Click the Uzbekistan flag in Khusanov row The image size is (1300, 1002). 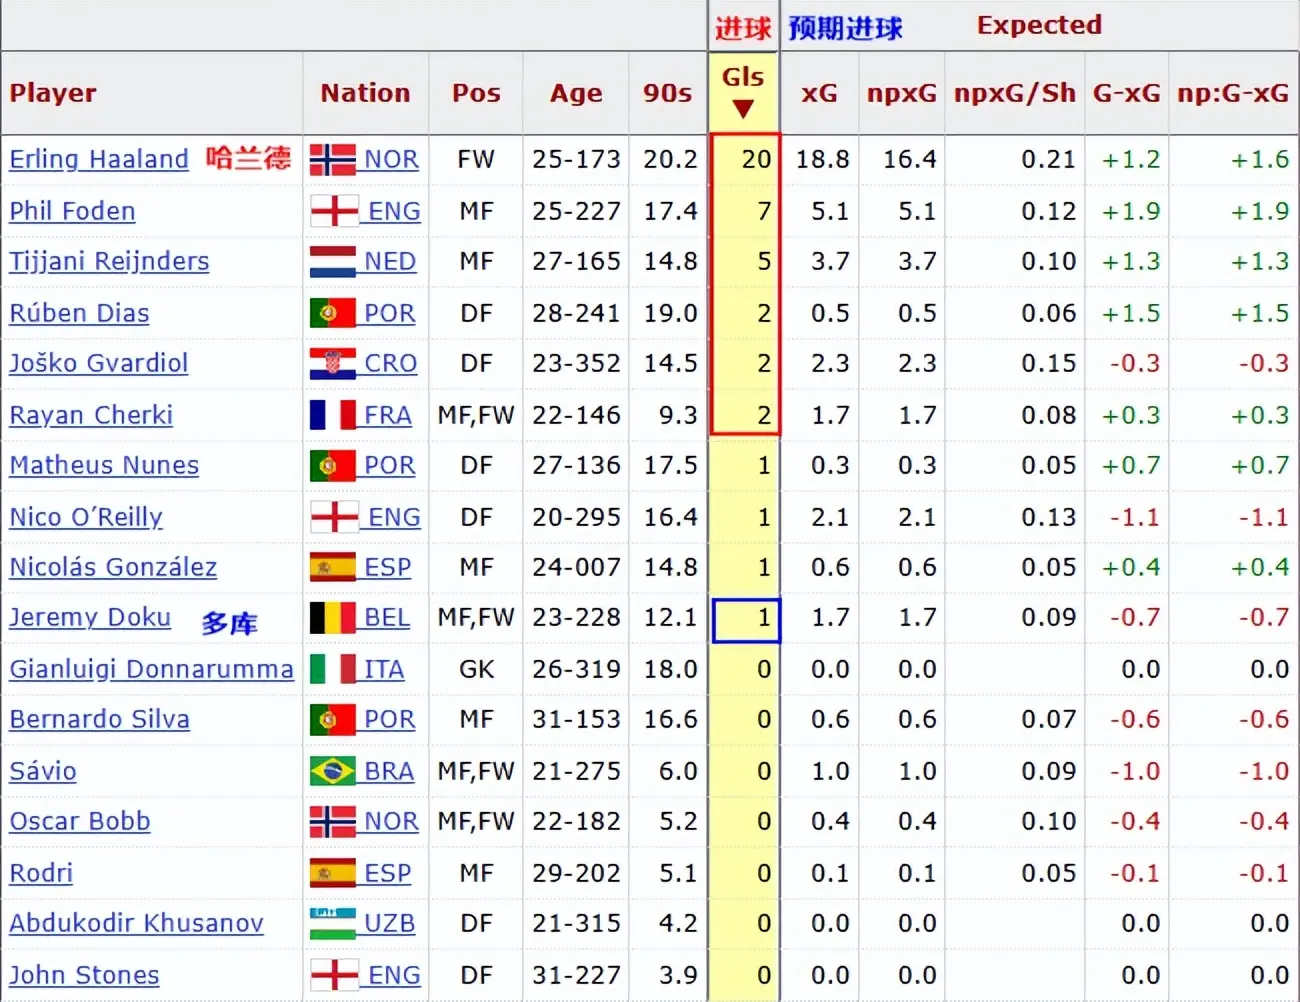point(332,923)
